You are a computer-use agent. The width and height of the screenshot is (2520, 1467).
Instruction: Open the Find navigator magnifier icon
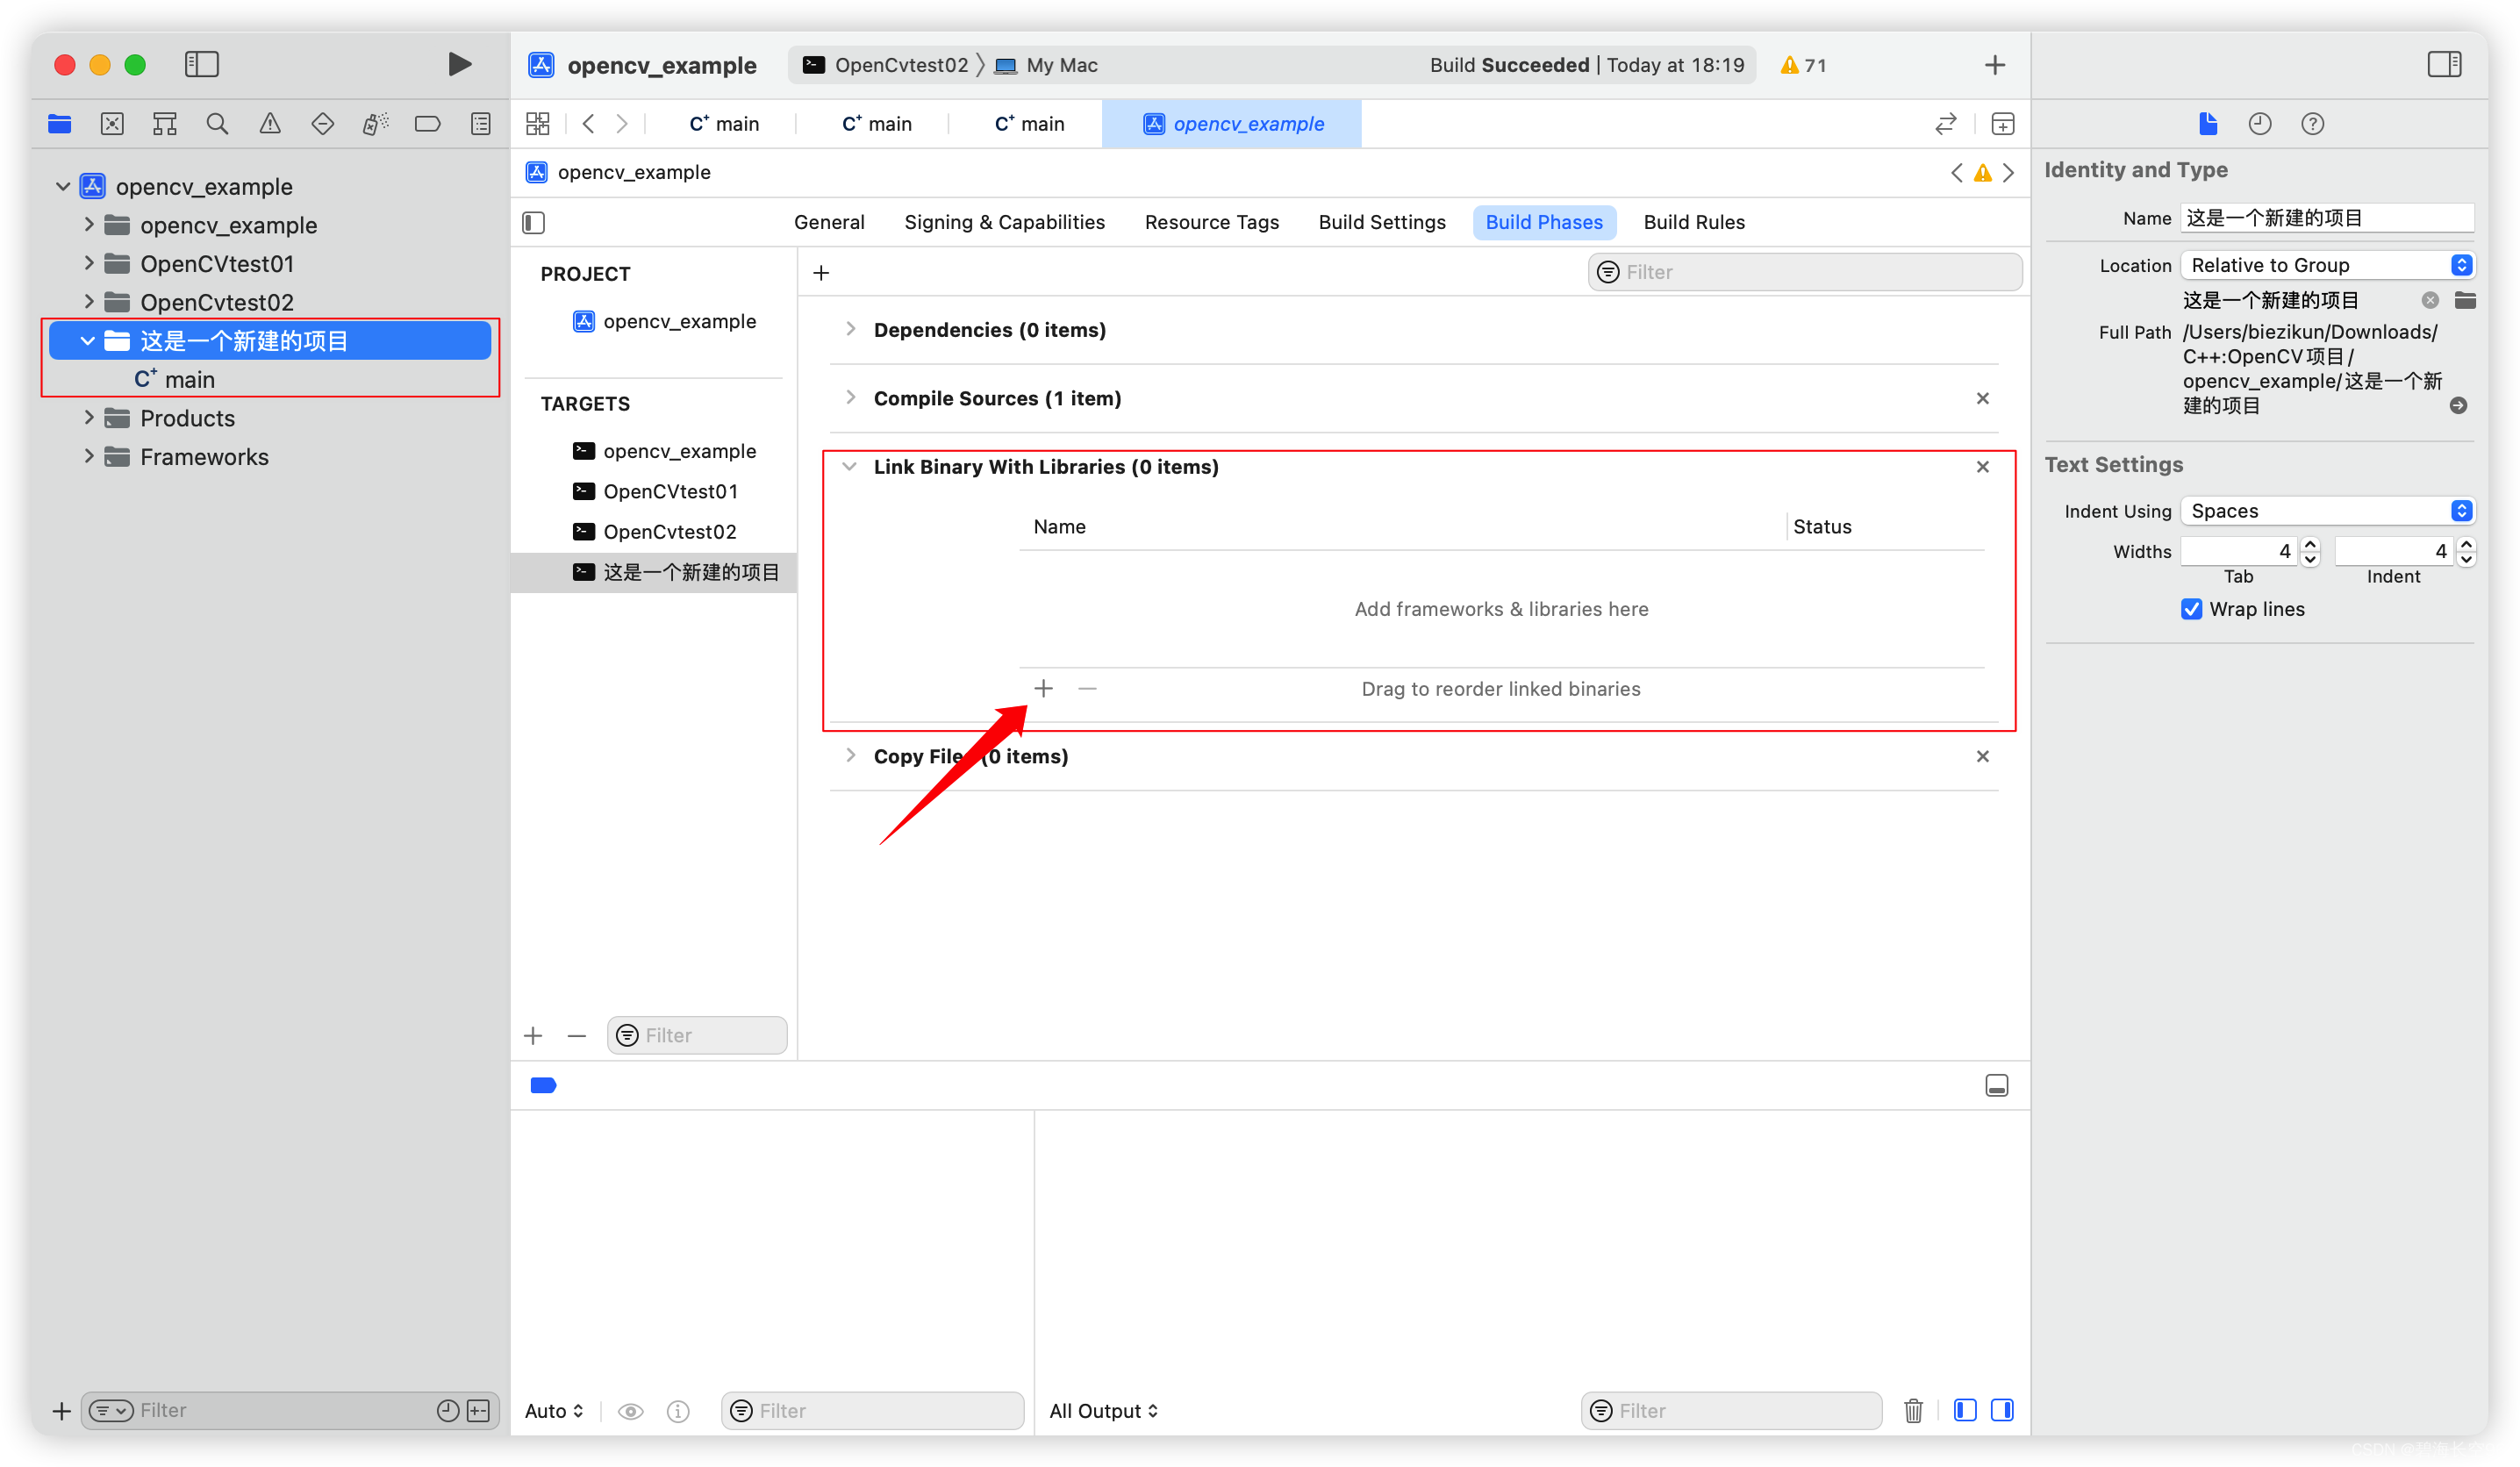click(x=217, y=124)
